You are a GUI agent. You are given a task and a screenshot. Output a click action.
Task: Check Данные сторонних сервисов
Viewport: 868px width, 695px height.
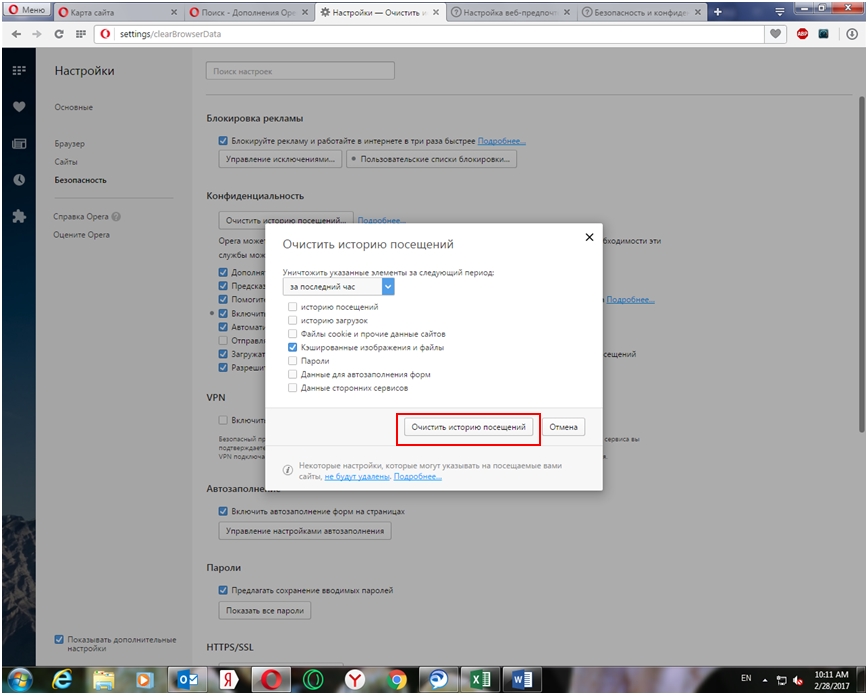pyautogui.click(x=292, y=388)
